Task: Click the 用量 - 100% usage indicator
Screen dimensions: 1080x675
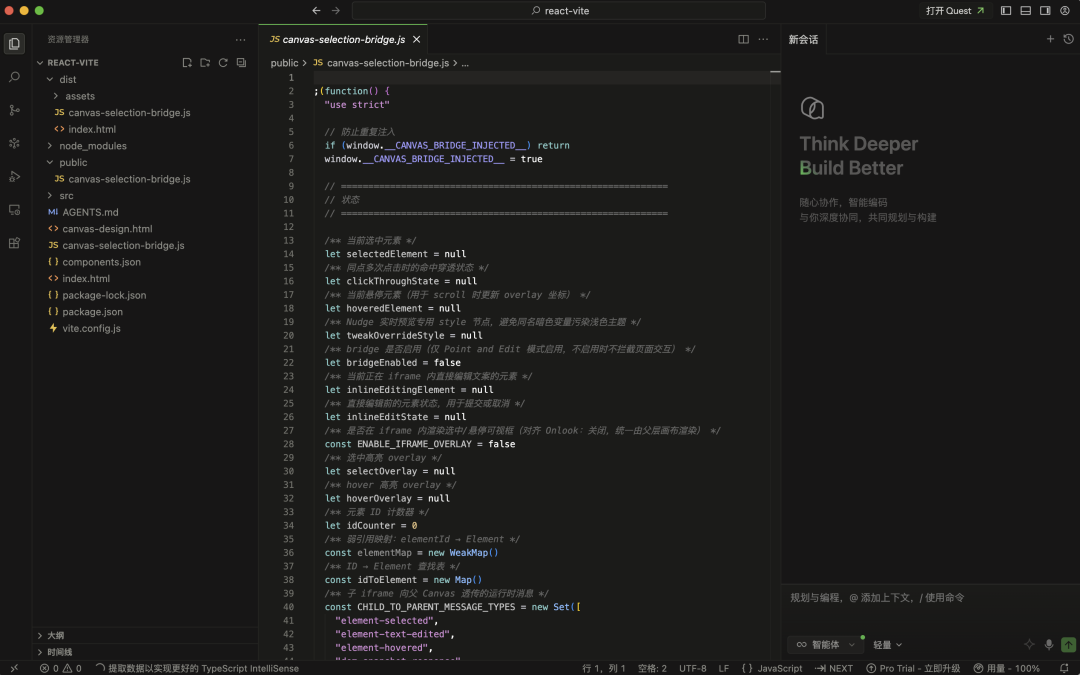Action: pyautogui.click(x=1006, y=668)
